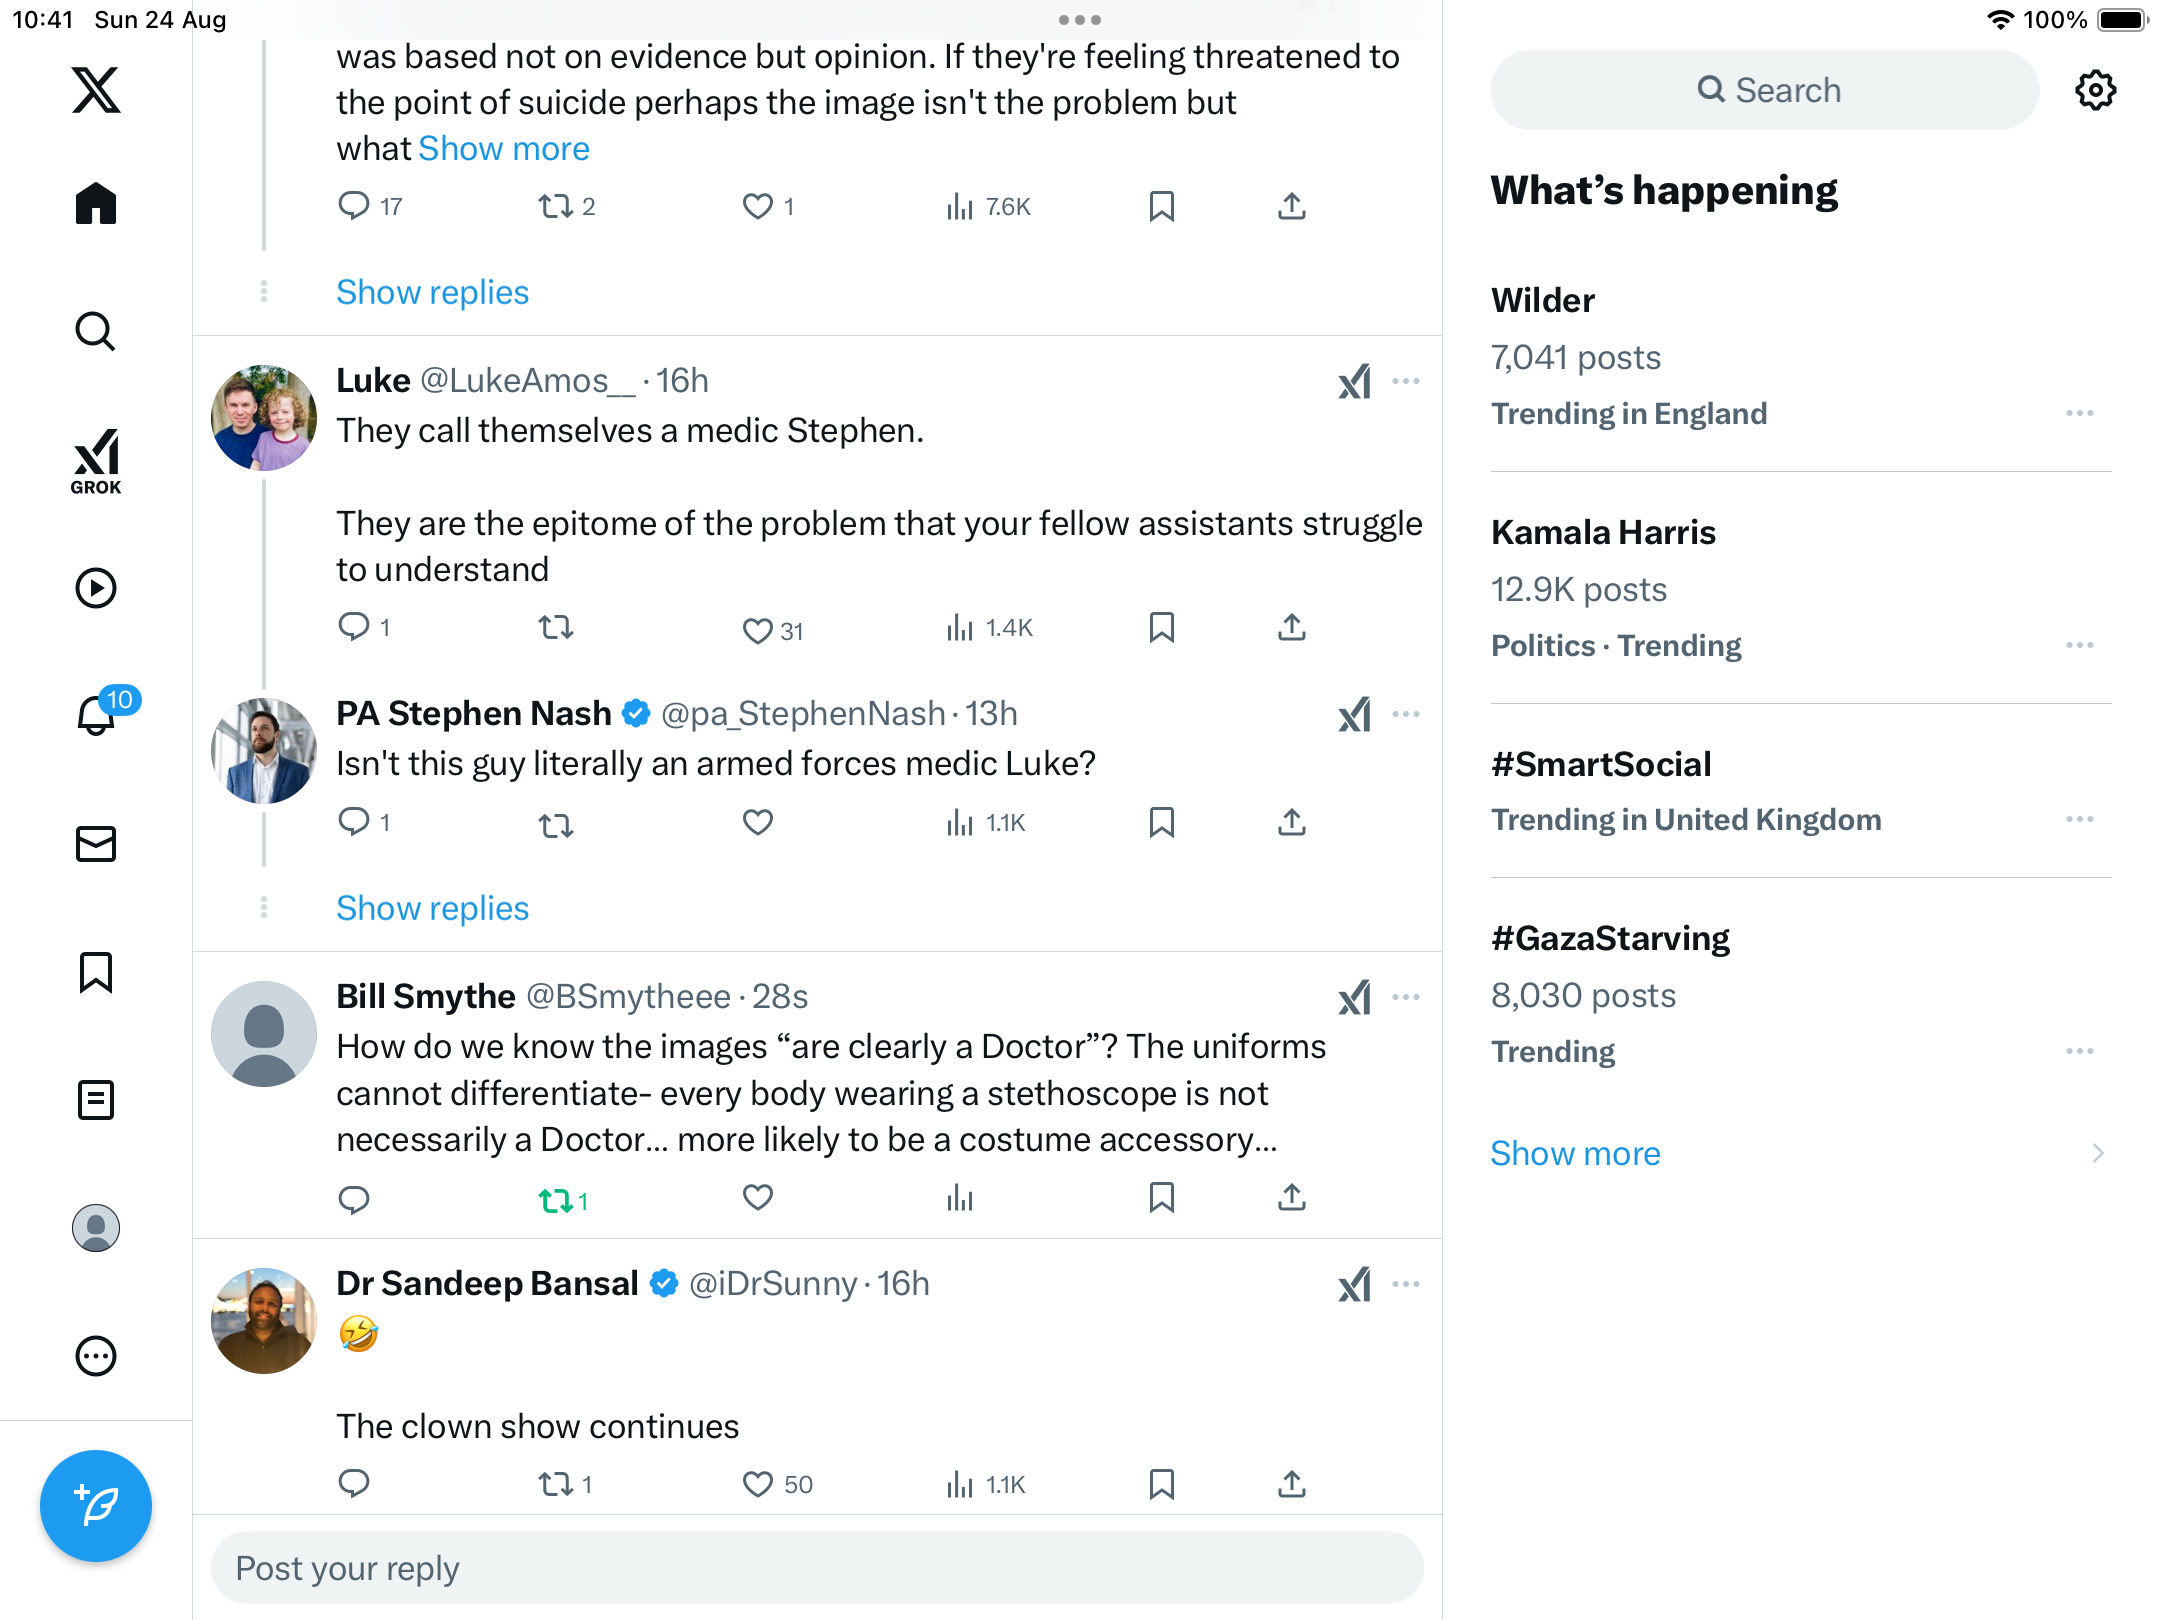Bookmark PA Stephen Nash's post
The height and width of the screenshot is (1620, 2160).
click(x=1161, y=823)
